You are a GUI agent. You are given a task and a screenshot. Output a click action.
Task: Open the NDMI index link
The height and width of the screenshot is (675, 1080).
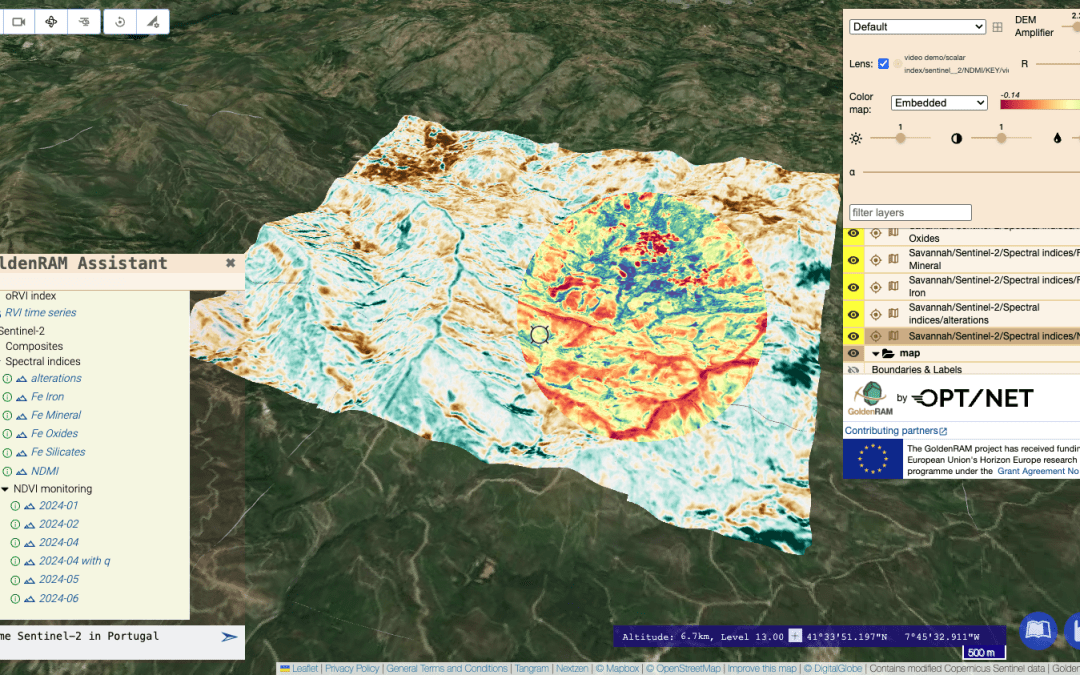point(45,471)
